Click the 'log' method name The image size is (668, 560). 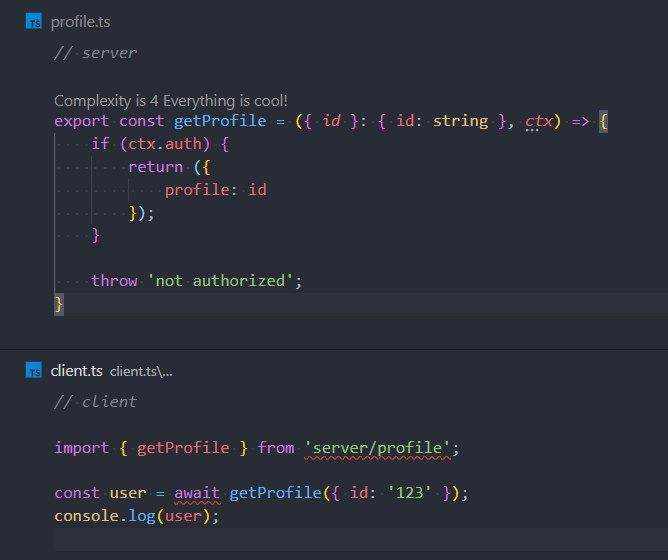click(142, 516)
